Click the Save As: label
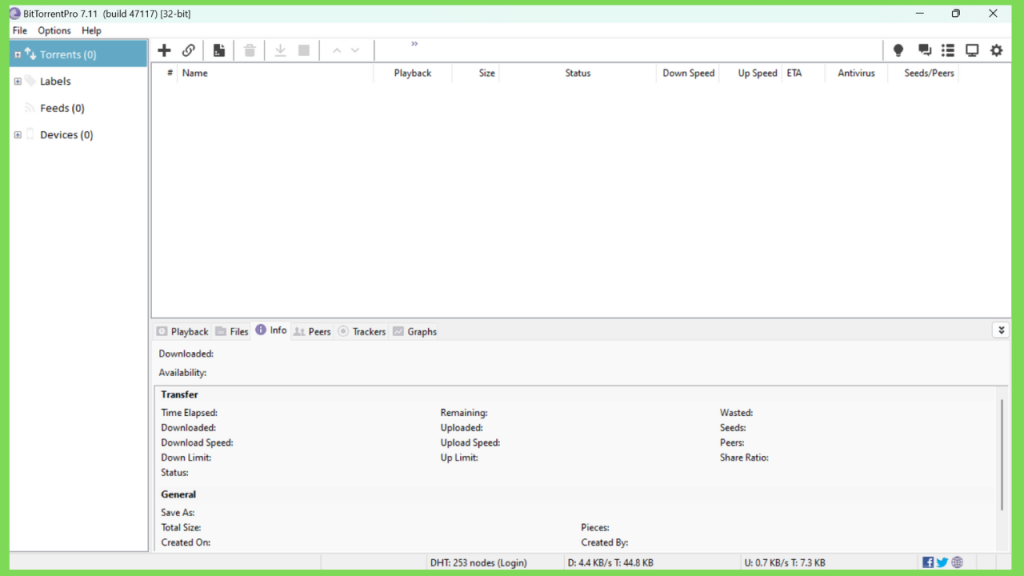 click(x=178, y=513)
